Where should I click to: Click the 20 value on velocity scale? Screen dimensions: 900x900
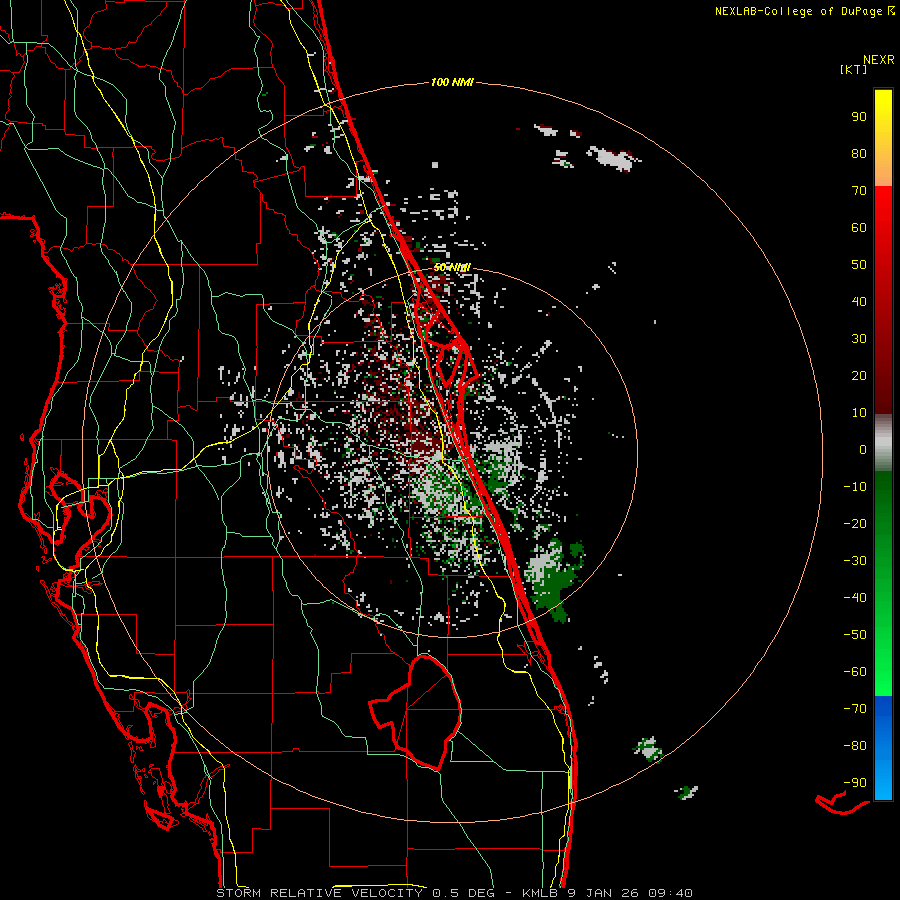pos(859,376)
